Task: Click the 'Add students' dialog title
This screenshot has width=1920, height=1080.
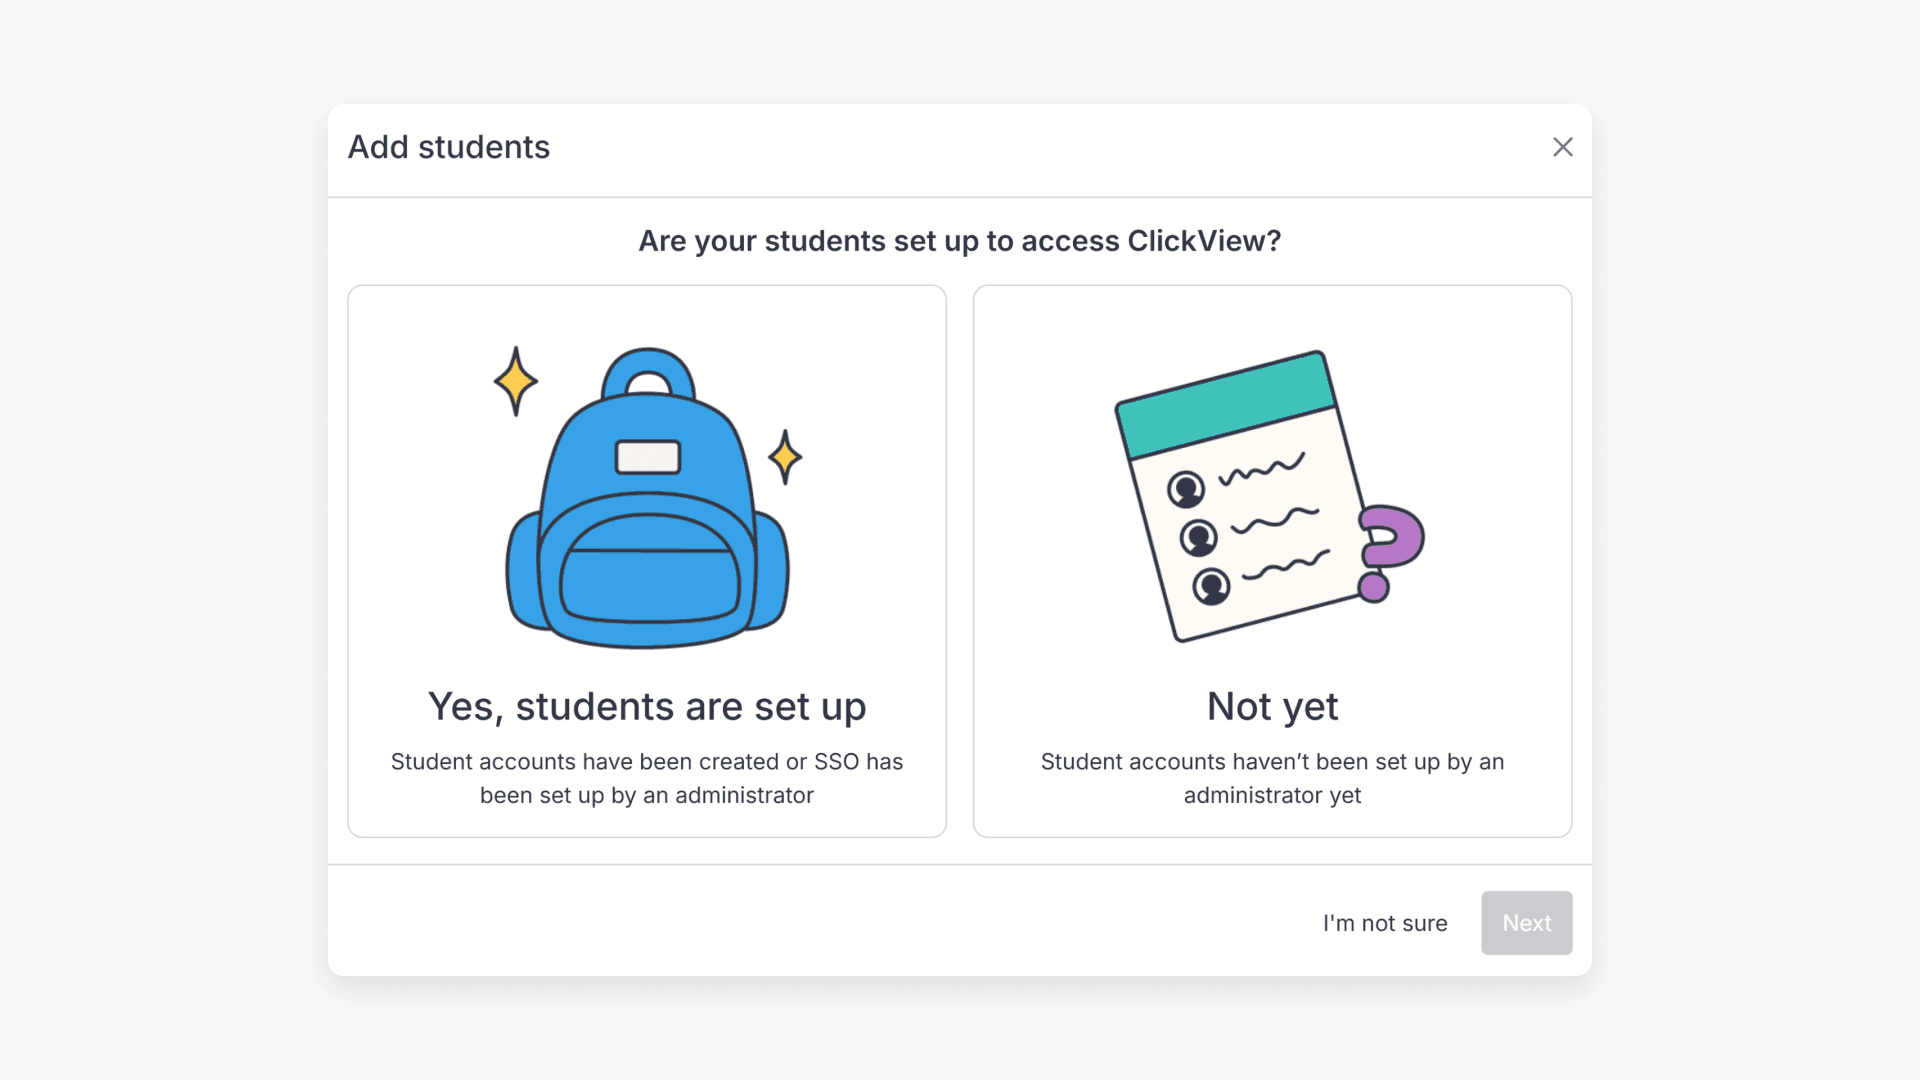Action: pos(449,147)
